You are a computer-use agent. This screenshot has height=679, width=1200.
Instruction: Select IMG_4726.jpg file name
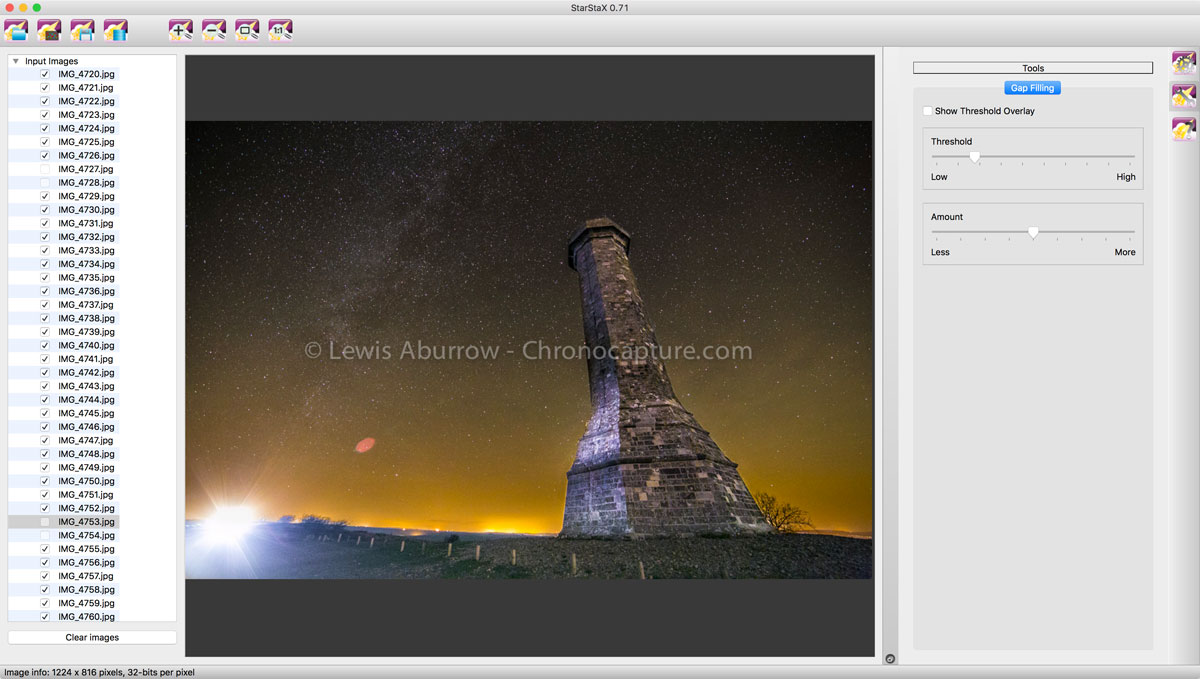coord(86,156)
